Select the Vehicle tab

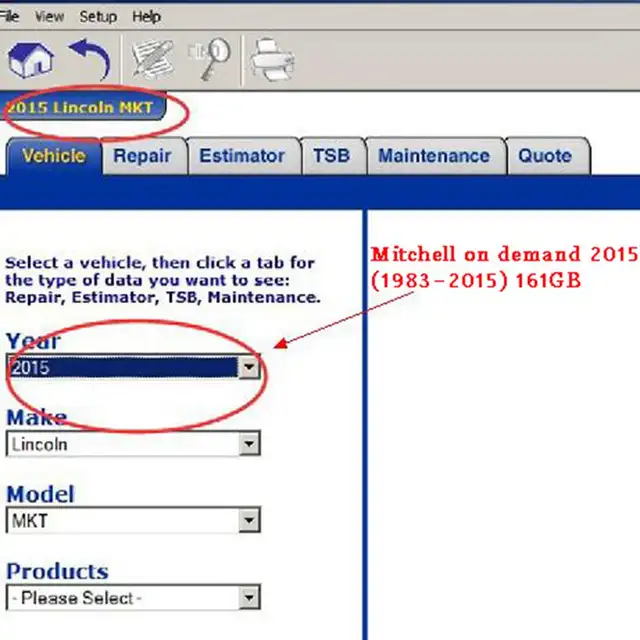click(54, 156)
